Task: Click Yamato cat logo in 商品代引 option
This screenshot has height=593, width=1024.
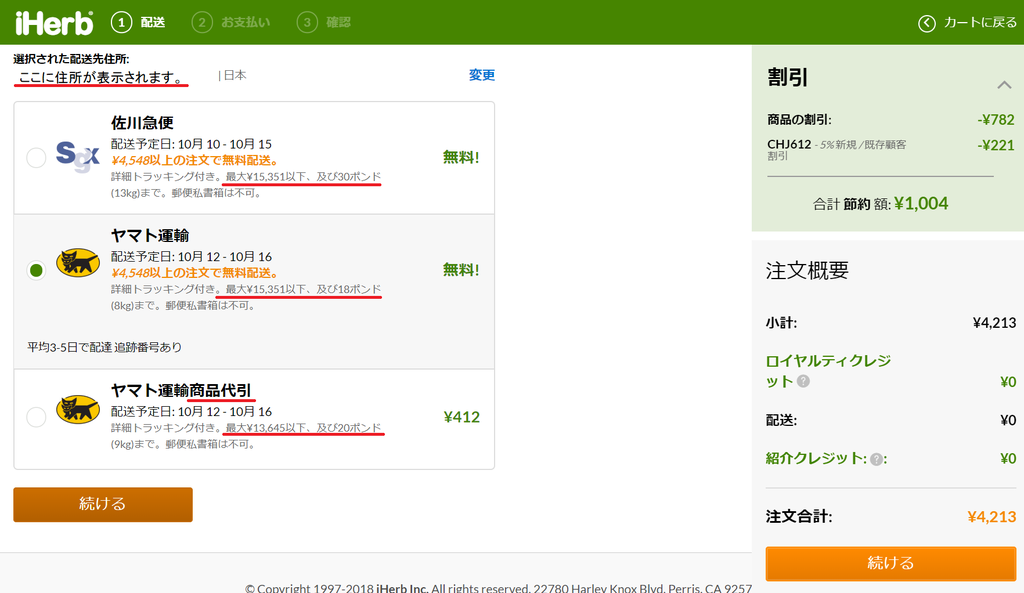Action: (78, 410)
